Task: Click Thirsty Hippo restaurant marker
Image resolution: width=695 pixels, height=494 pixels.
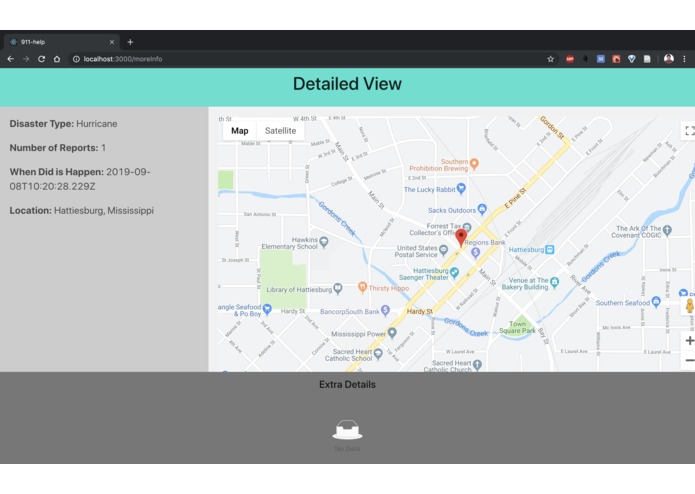Action: [x=362, y=287]
